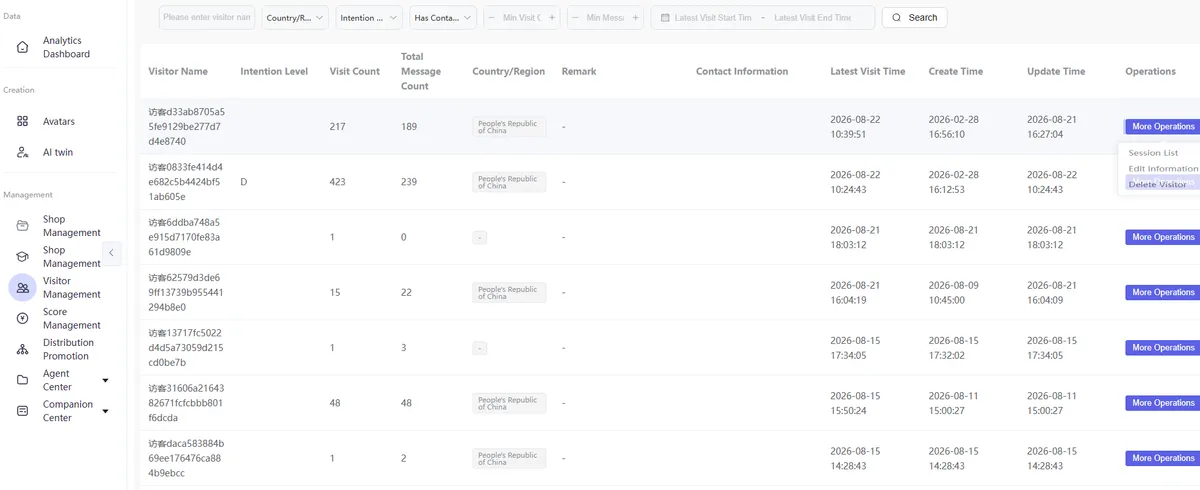
Task: Expand the Agent Center submenu arrow
Action: pyautogui.click(x=105, y=381)
